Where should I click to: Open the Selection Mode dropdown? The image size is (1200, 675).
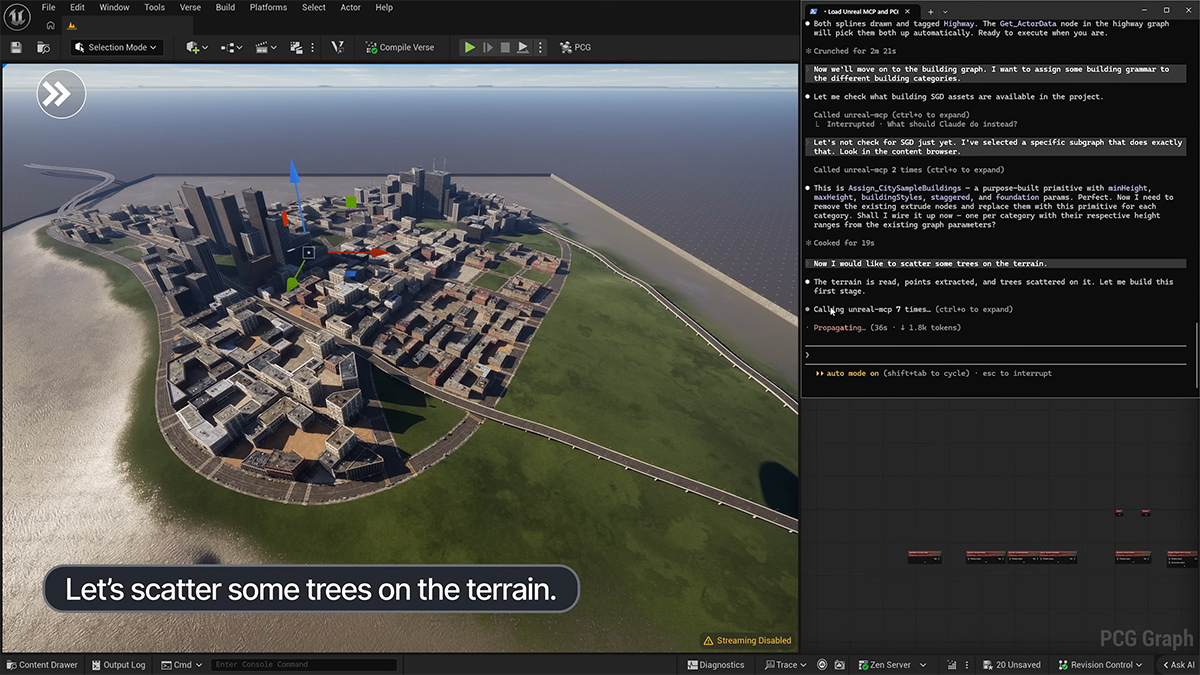[x=116, y=47]
